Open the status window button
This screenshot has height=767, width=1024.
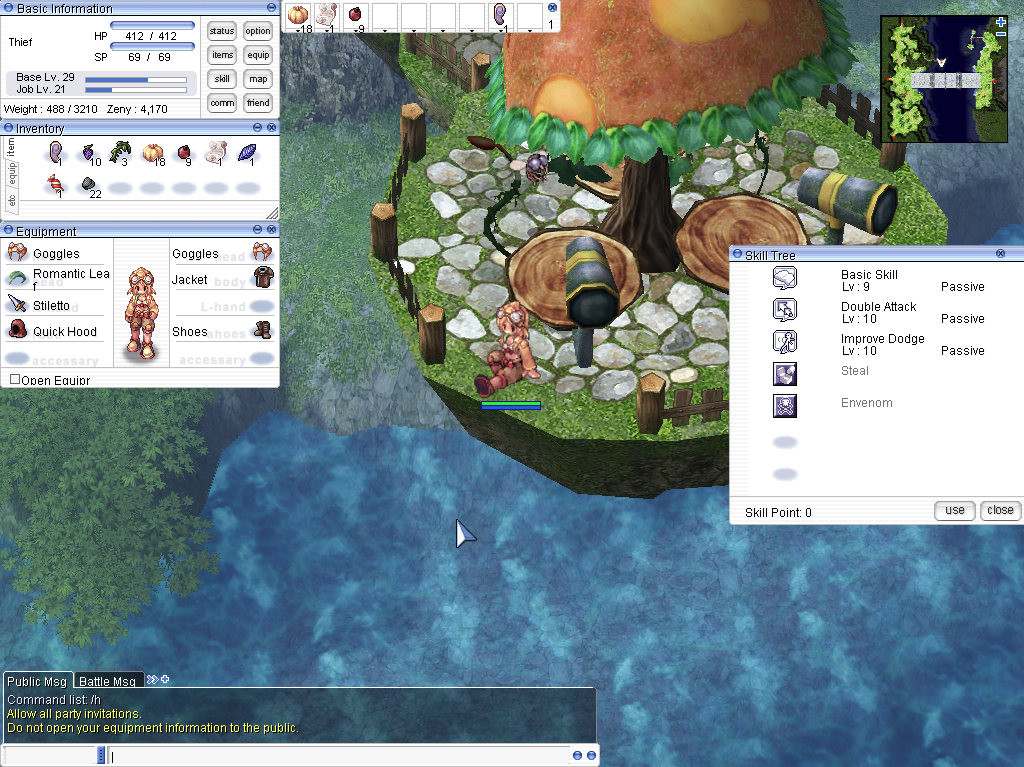[222, 31]
